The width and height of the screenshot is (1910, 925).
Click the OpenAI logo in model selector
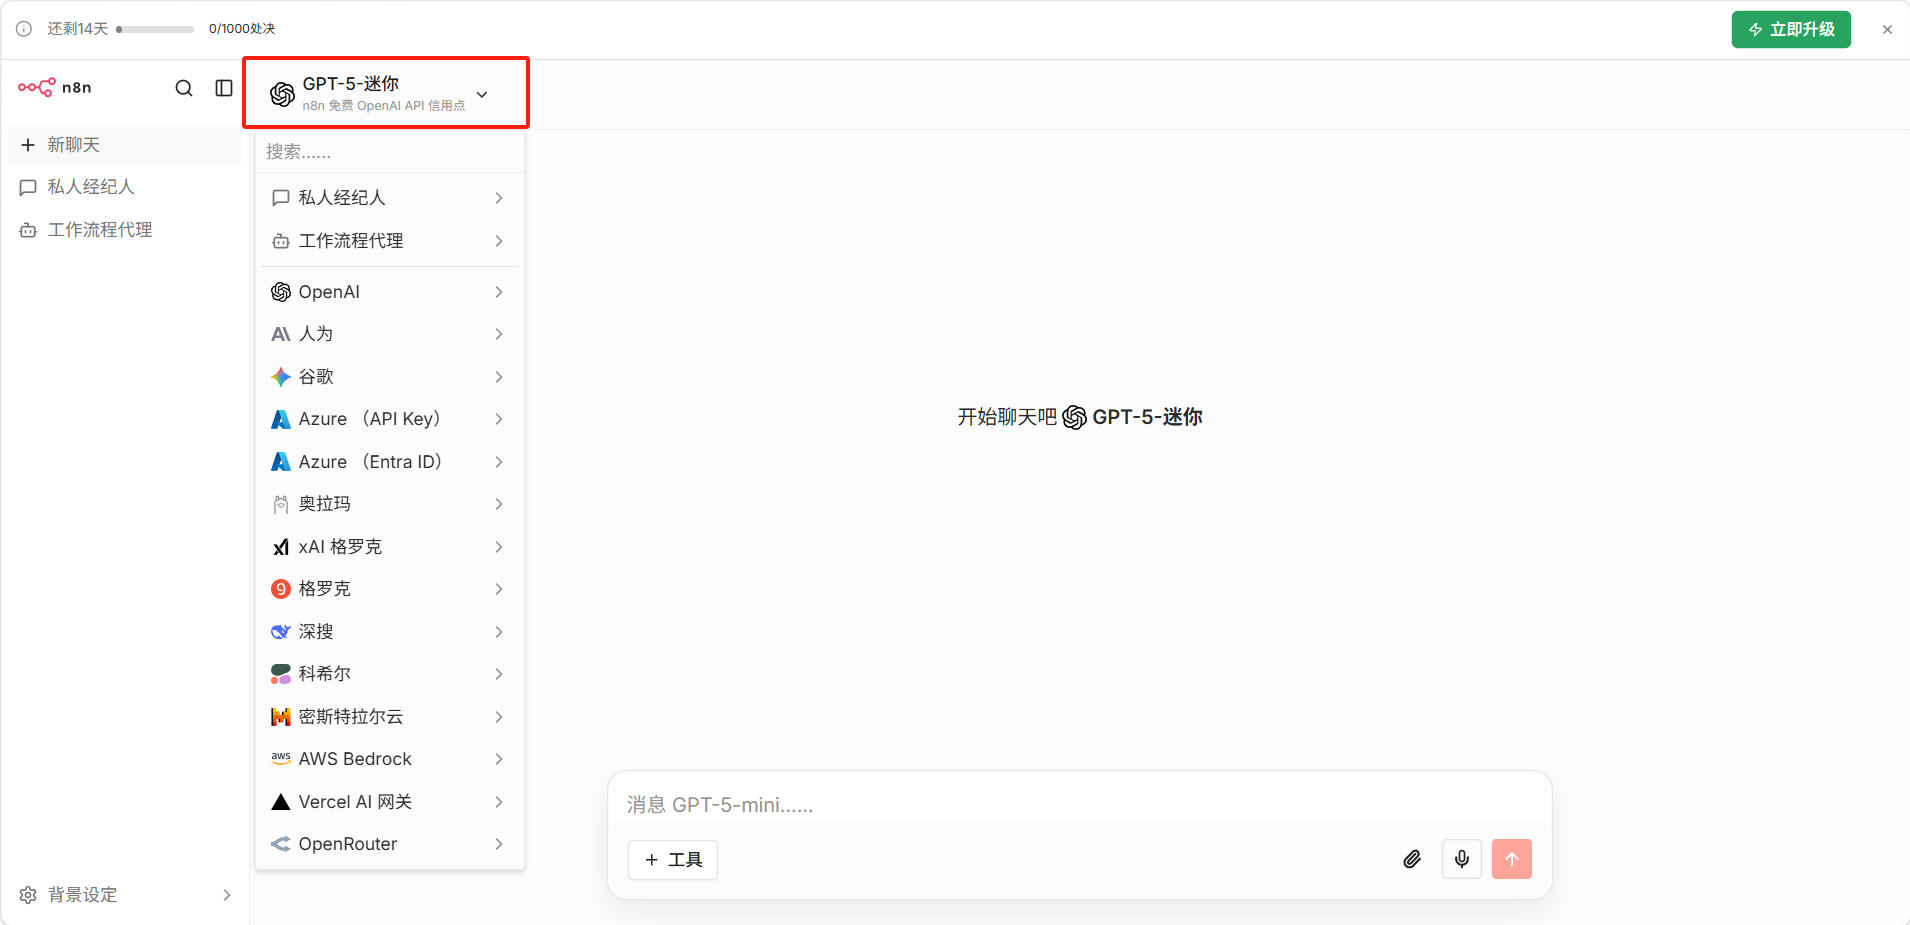click(x=282, y=94)
